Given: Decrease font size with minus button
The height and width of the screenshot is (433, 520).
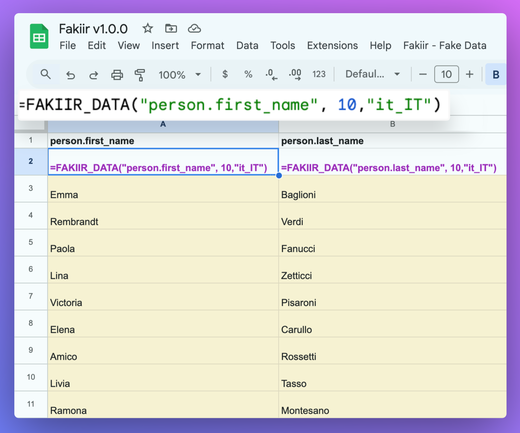Looking at the screenshot, I should pyautogui.click(x=423, y=74).
